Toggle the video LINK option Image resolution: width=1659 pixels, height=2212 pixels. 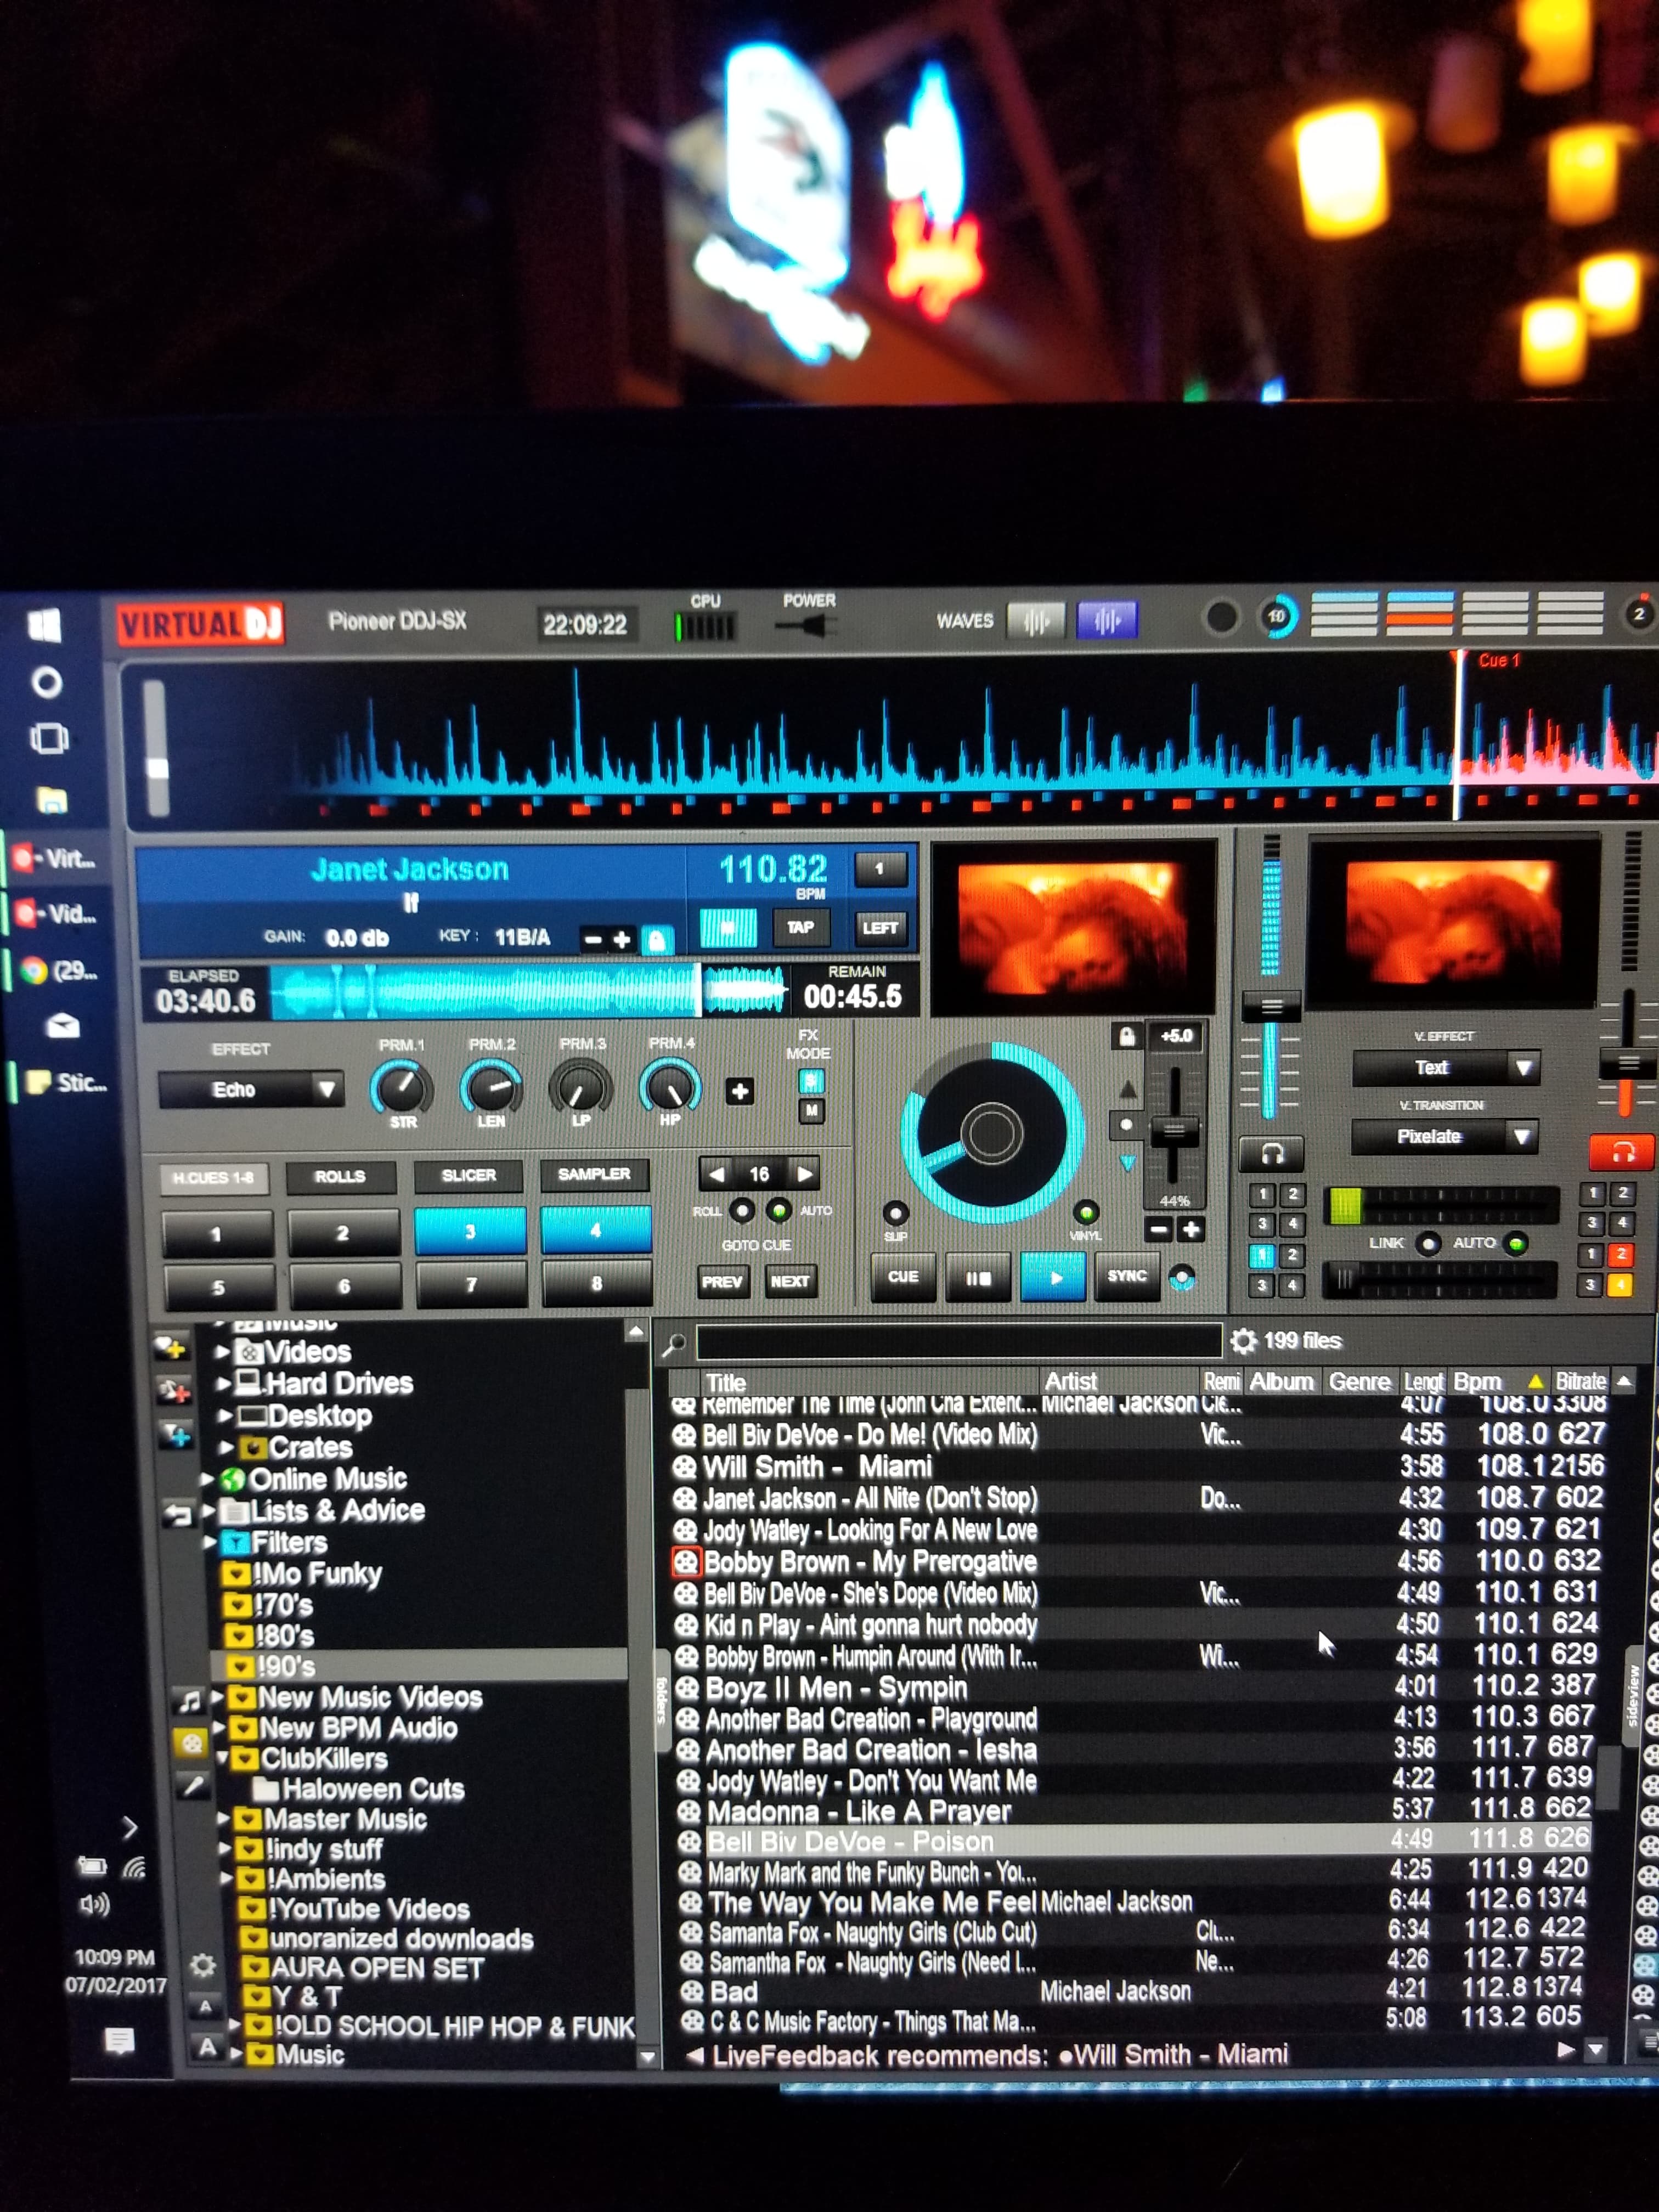point(1429,1244)
